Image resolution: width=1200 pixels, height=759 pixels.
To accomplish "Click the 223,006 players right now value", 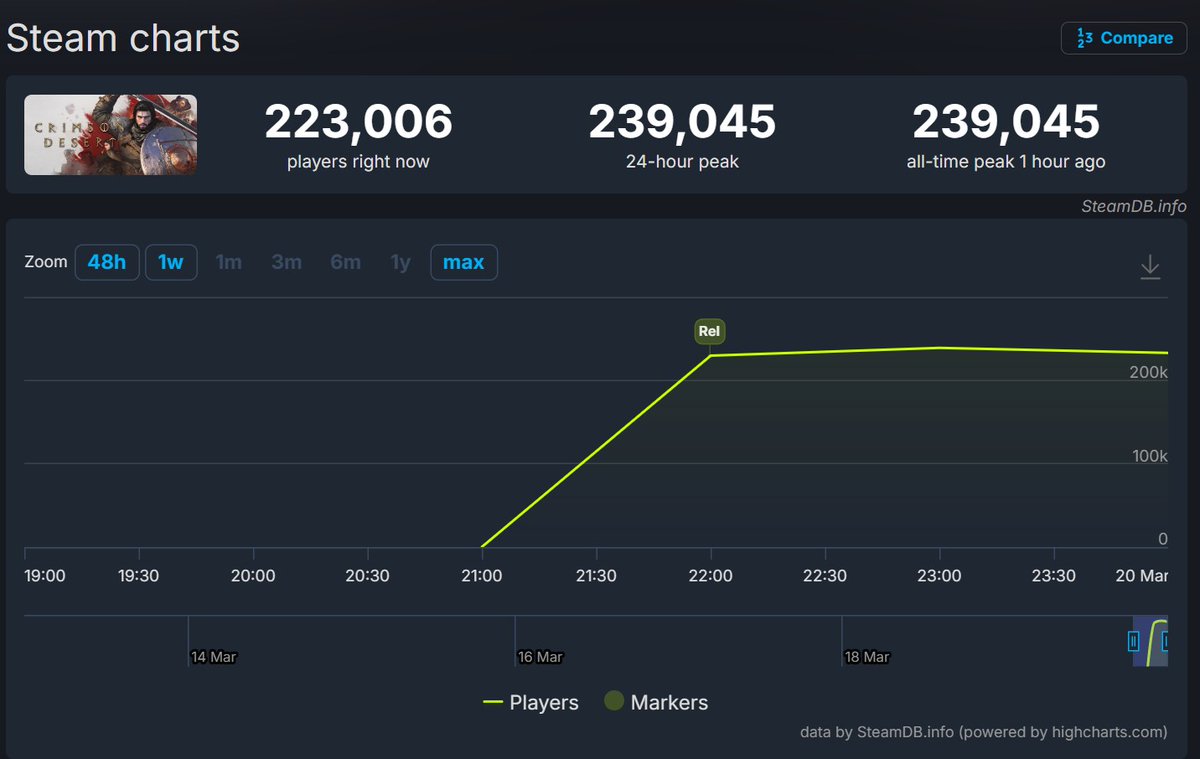I will point(358,122).
